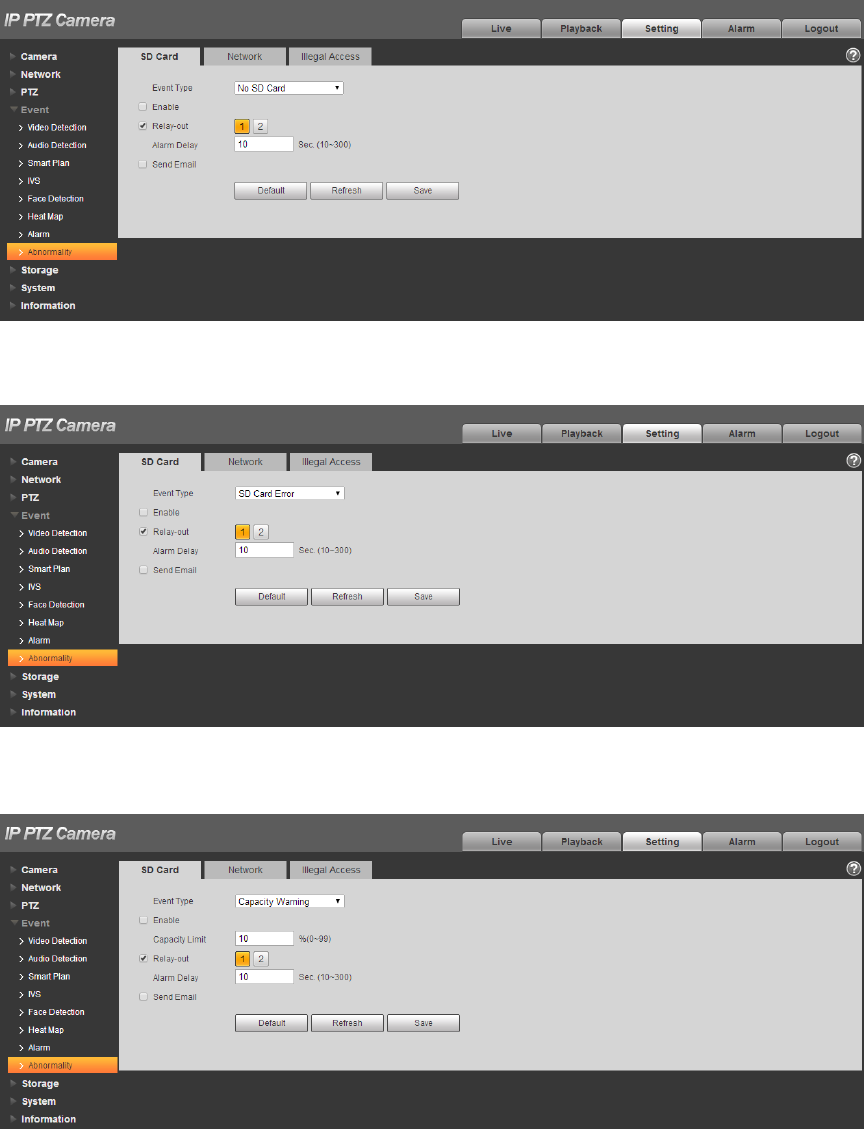This screenshot has width=864, height=1129.
Task: Click Save button in Capacity Warning screen
Action: [423, 1023]
